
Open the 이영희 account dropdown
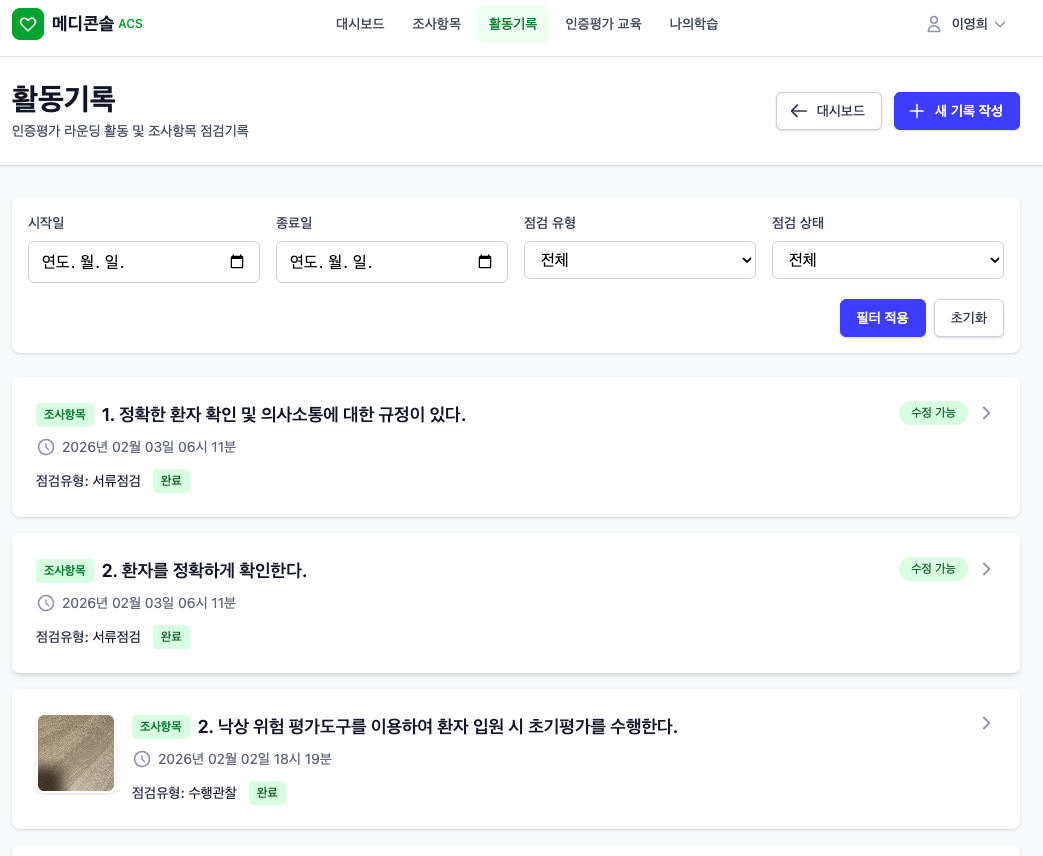click(963, 24)
